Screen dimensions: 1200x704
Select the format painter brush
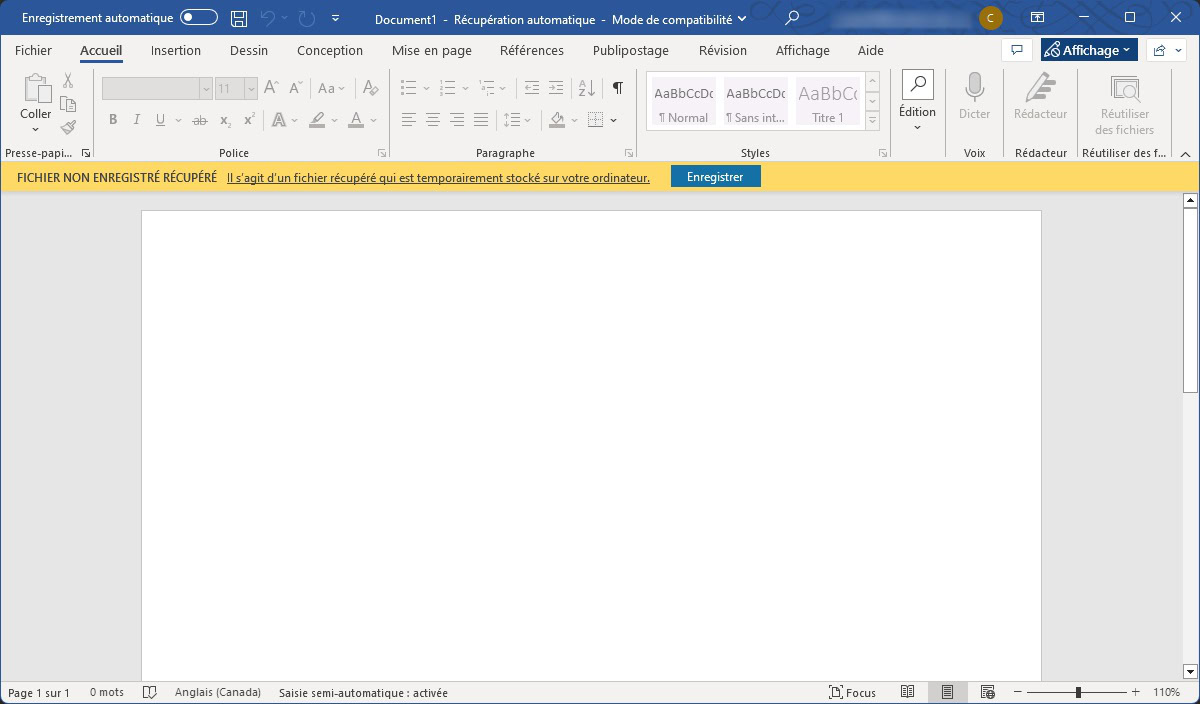pyautogui.click(x=68, y=127)
